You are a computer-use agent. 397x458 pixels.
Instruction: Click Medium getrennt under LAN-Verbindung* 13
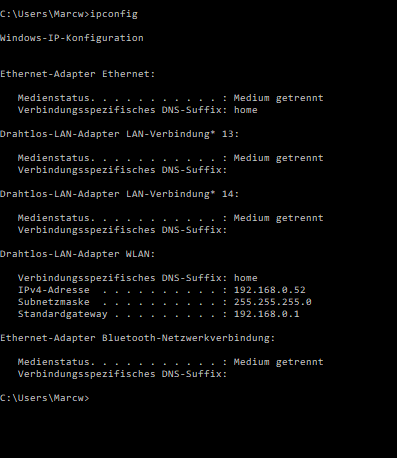coord(278,158)
